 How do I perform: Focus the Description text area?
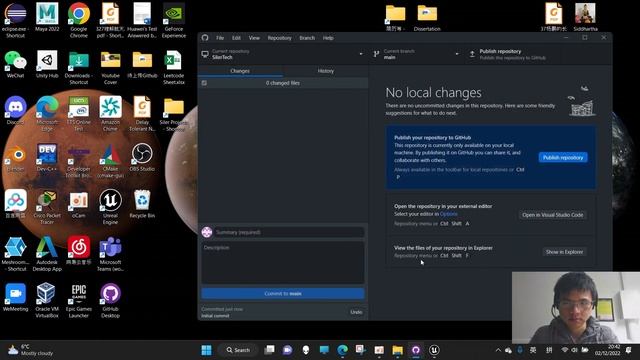[x=283, y=262]
